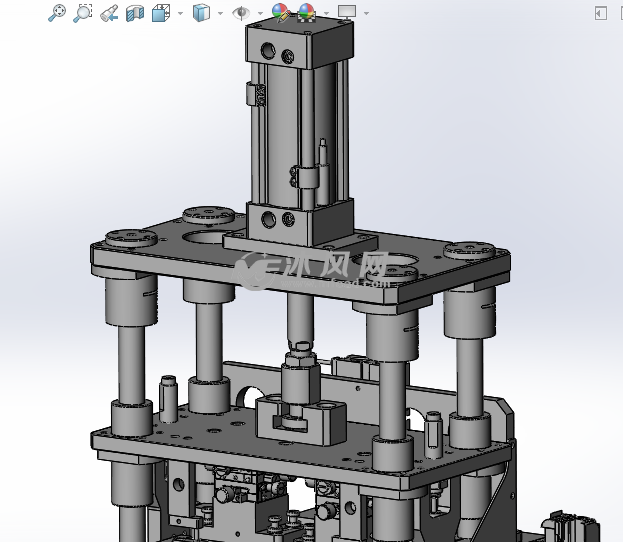The height and width of the screenshot is (542, 623).
Task: Open the View Settings dropdown arrow
Action: 366,14
